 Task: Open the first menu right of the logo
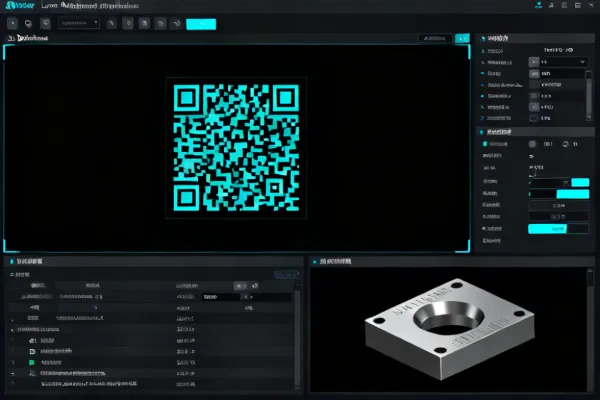click(49, 6)
